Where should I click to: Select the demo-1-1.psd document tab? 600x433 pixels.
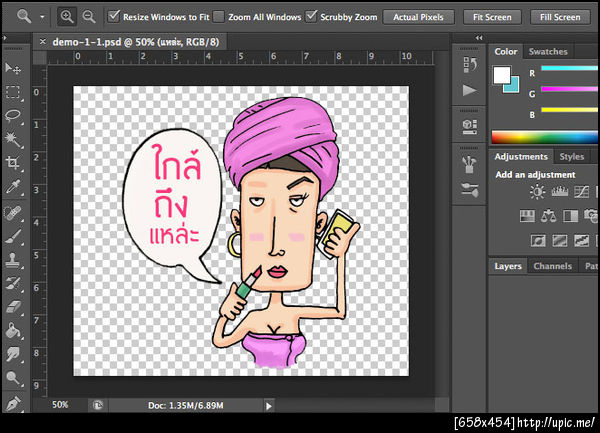coord(136,42)
